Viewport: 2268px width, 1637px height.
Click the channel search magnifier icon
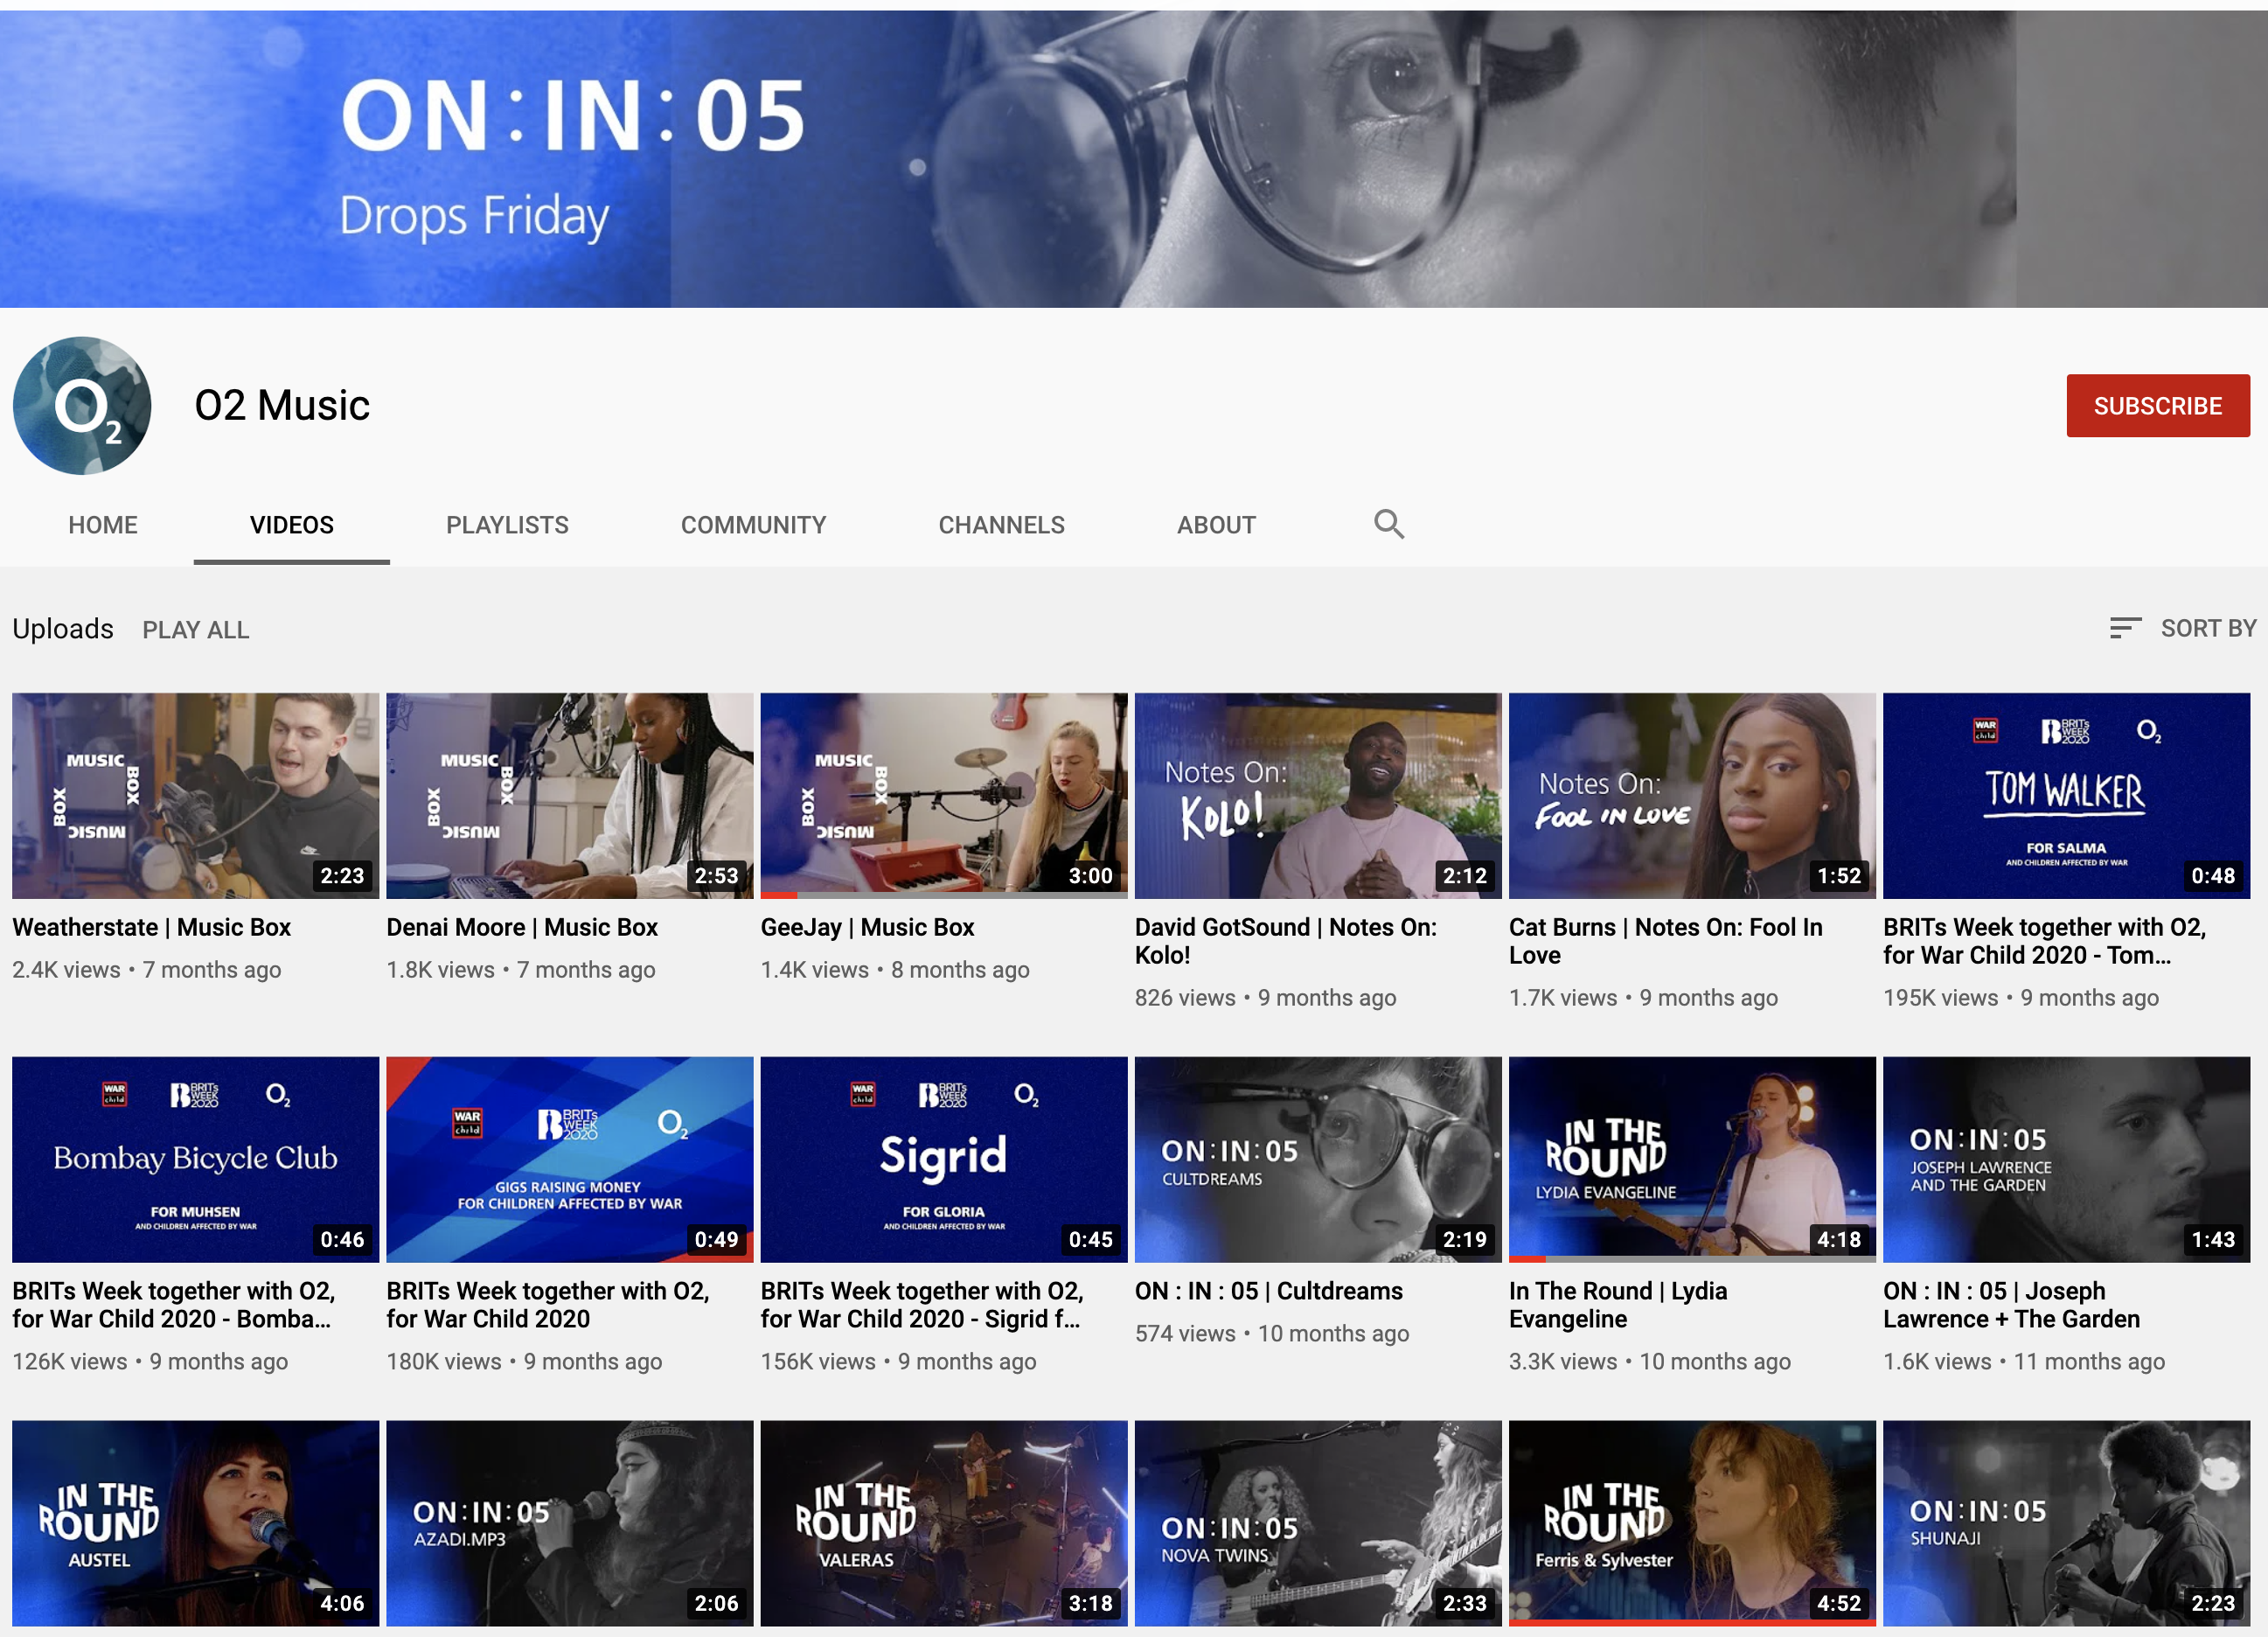point(1388,524)
